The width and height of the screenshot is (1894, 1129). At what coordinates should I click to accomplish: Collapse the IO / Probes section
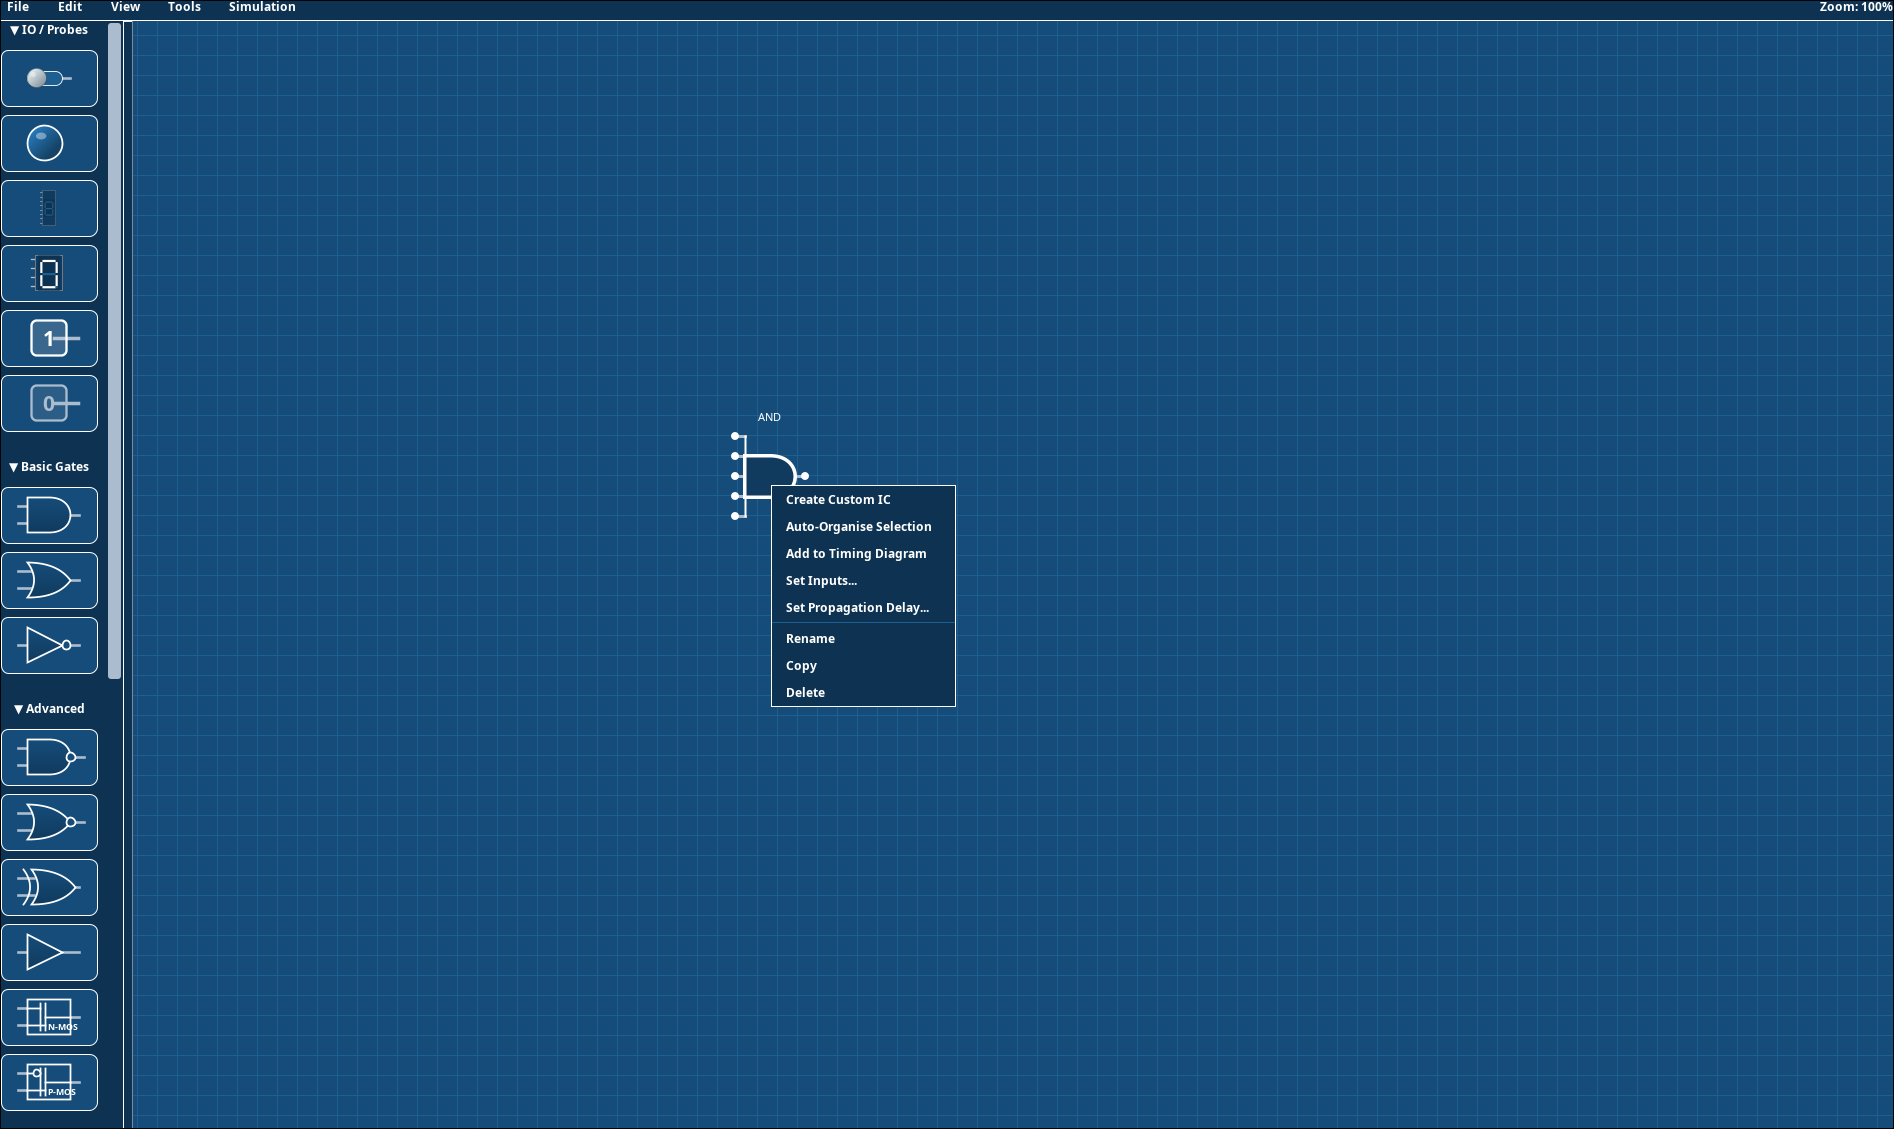pos(49,30)
